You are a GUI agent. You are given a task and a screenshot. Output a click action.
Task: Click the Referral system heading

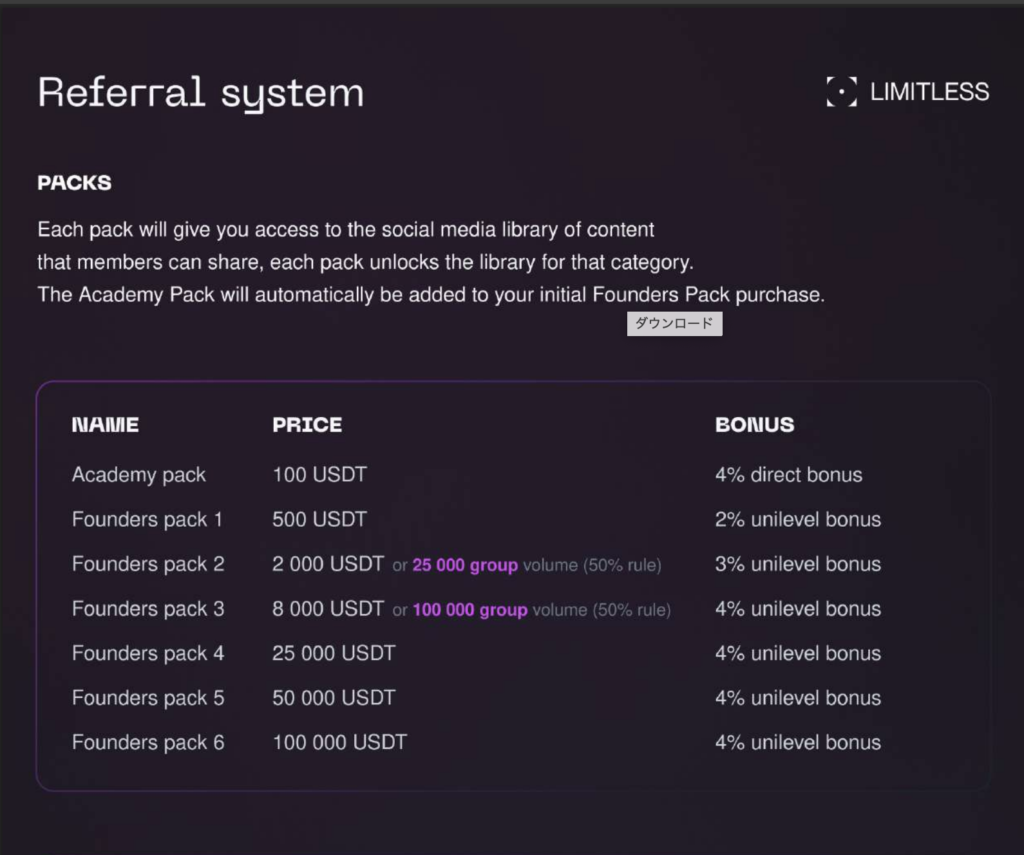(201, 93)
